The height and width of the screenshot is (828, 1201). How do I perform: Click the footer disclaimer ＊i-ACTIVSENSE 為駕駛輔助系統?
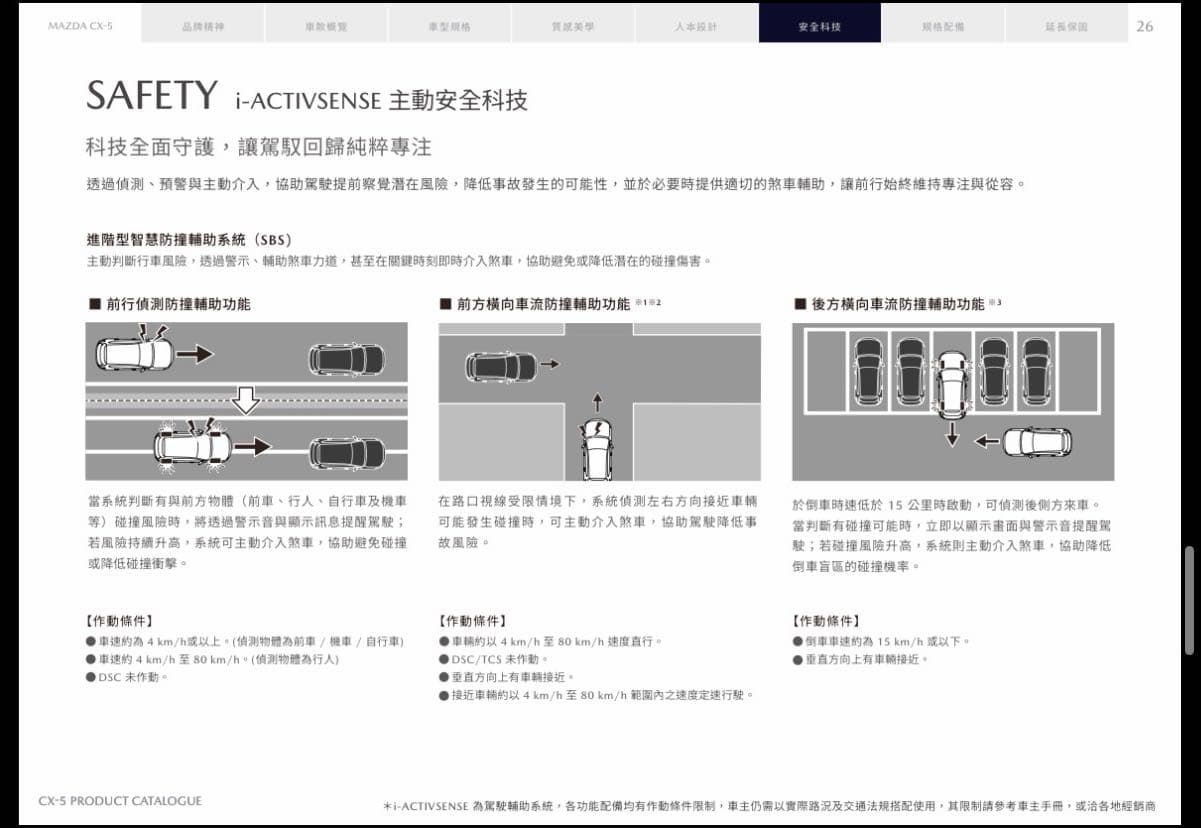(769, 805)
